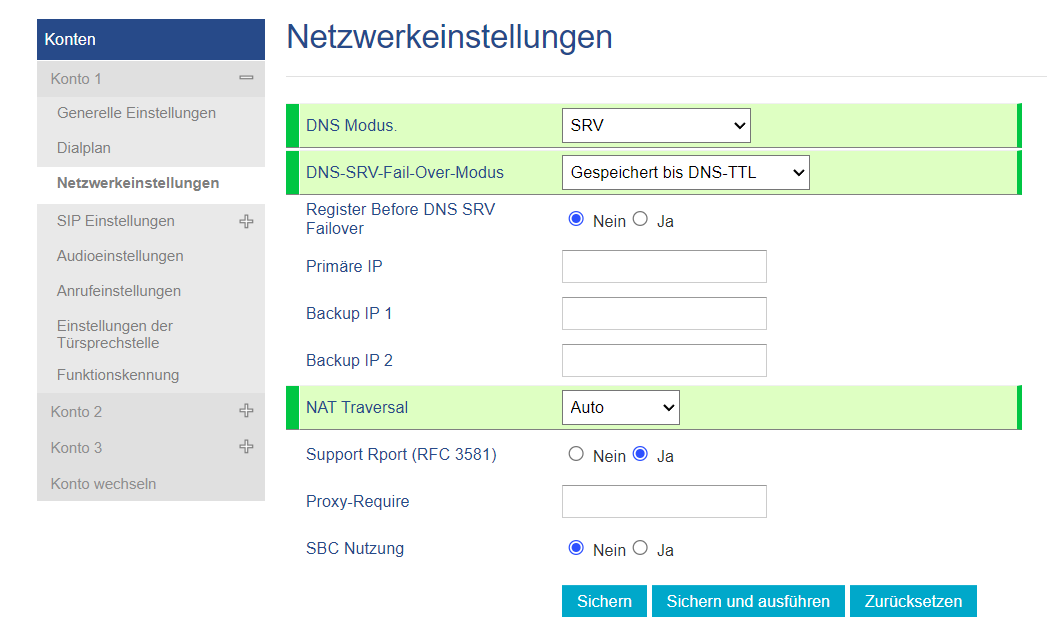Open Generelle Einstellungen in the sidebar
The height and width of the screenshot is (637, 1047).
click(x=136, y=113)
